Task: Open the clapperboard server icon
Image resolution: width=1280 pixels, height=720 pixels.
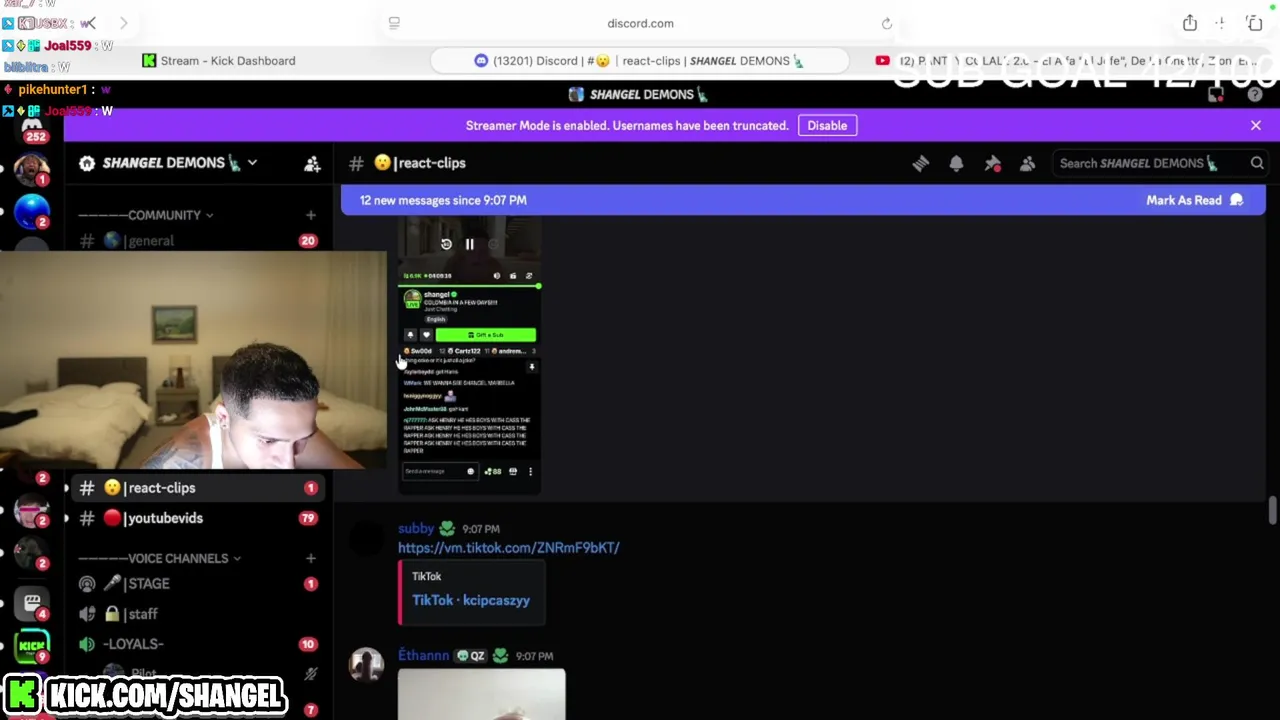Action: [32, 603]
